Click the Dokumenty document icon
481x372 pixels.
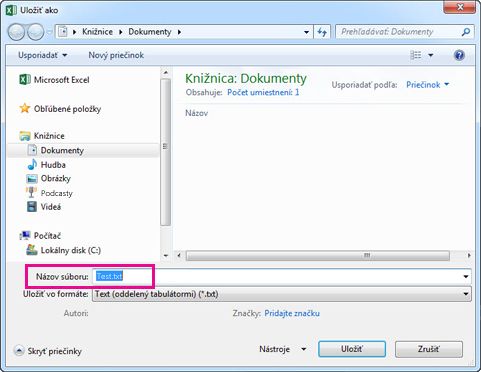[x=32, y=150]
